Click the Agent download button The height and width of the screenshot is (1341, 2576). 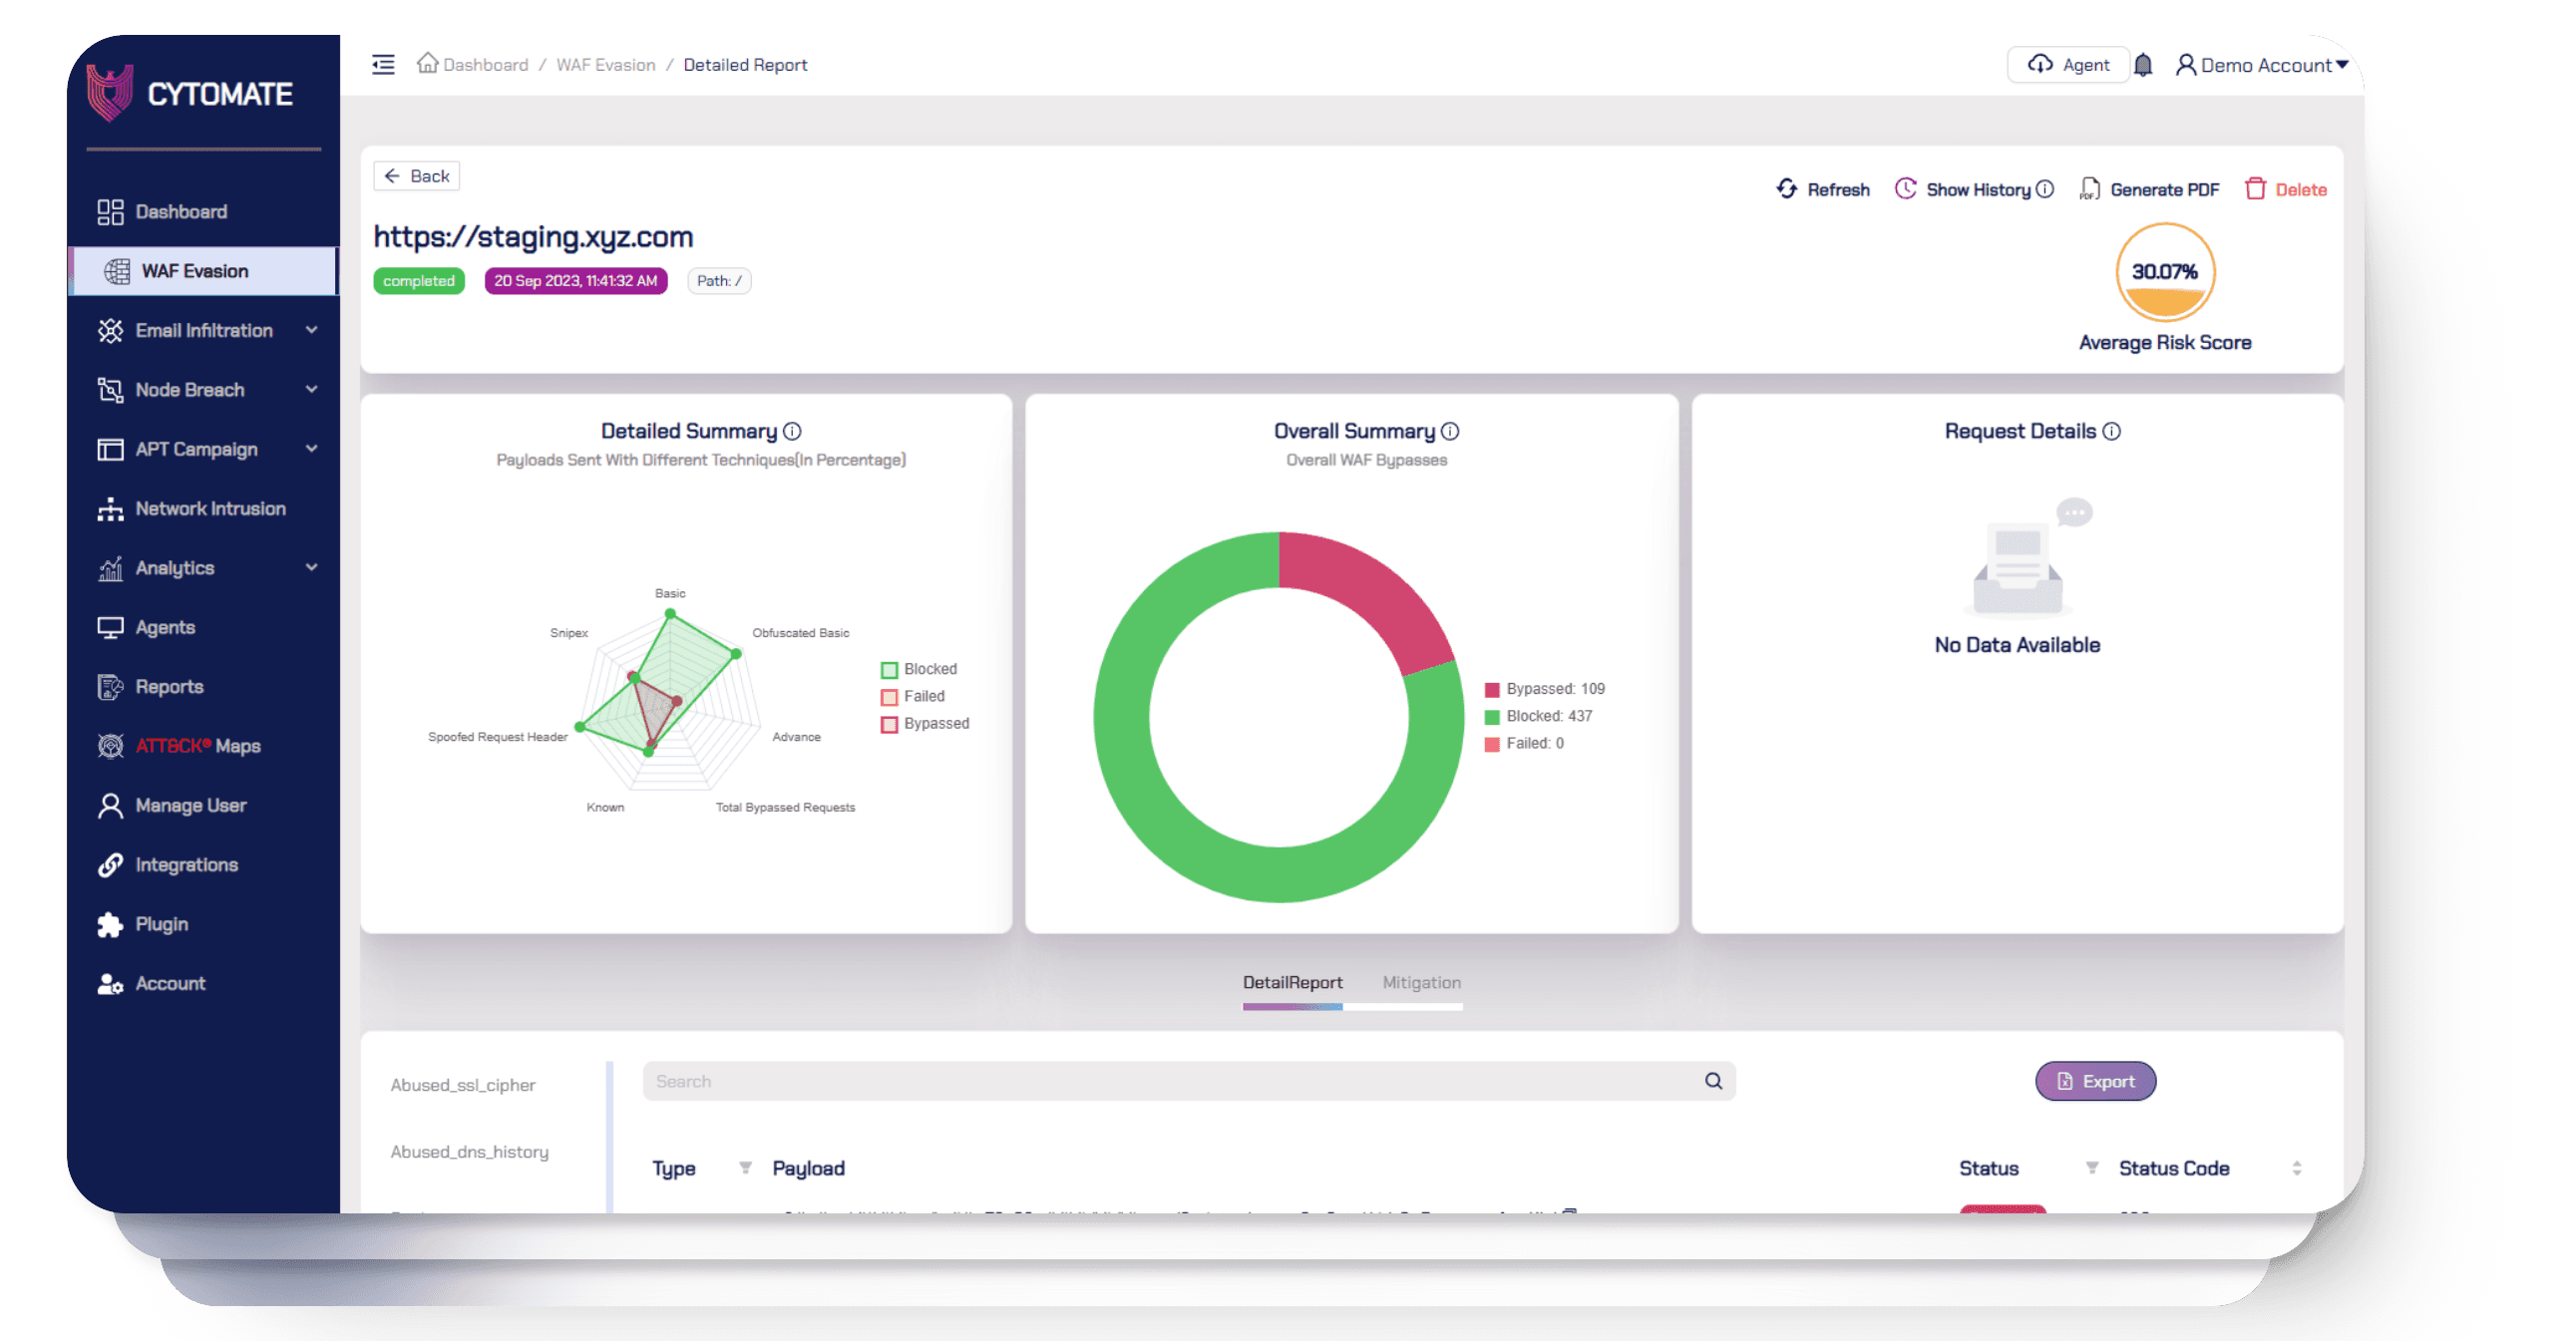pyautogui.click(x=2068, y=65)
